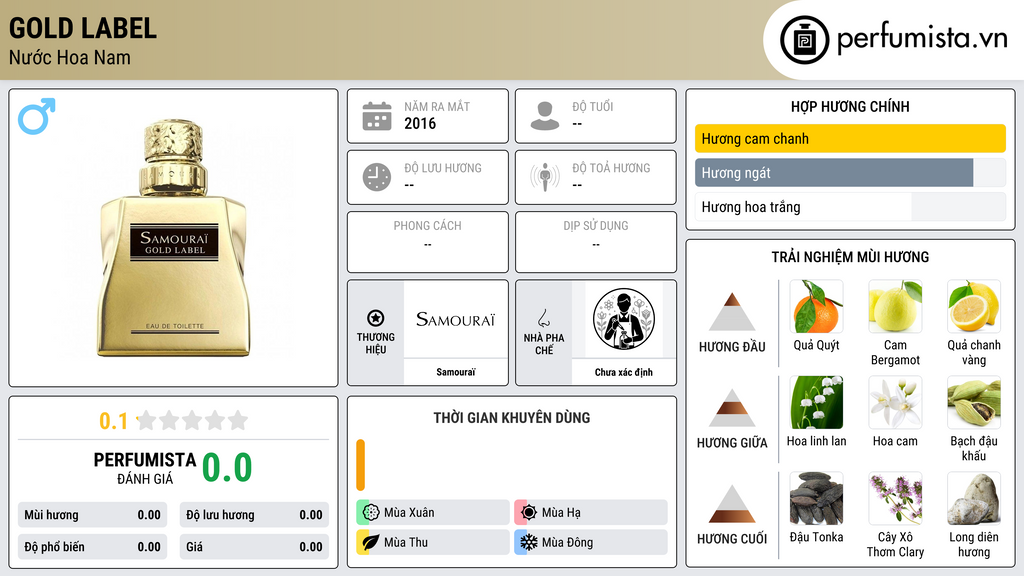The width and height of the screenshot is (1024, 576).
Task: Click the Mùa Đông season pill
Action: pyautogui.click(x=591, y=542)
